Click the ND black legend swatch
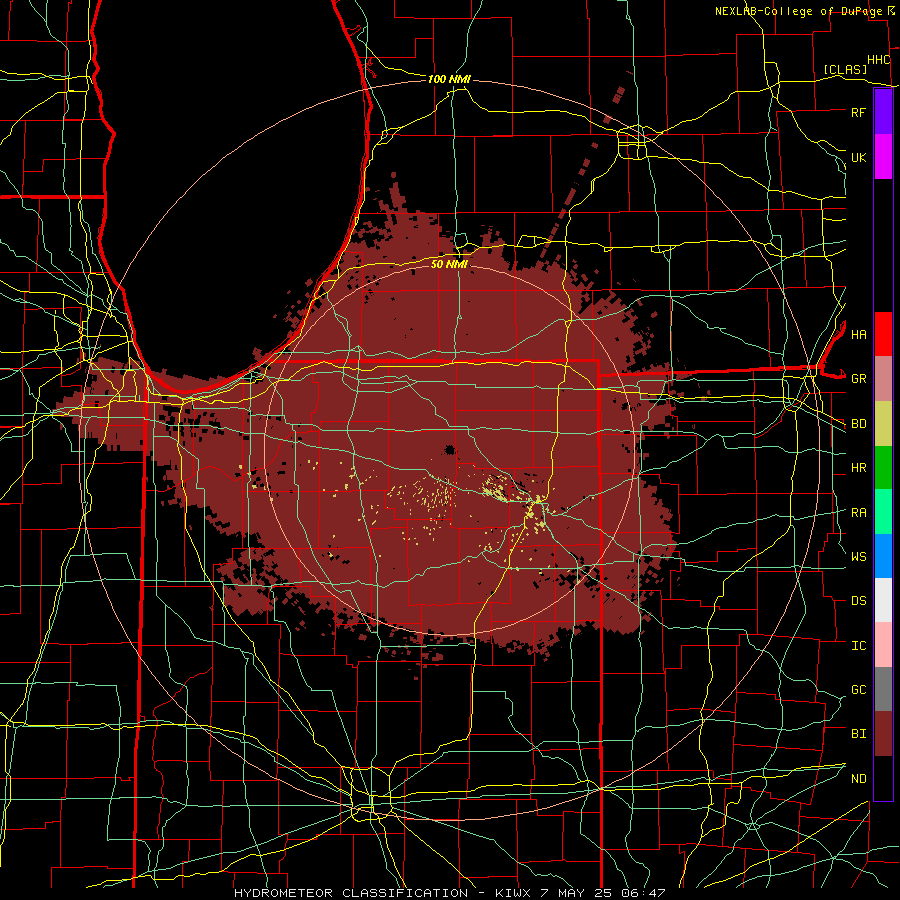 coord(883,778)
